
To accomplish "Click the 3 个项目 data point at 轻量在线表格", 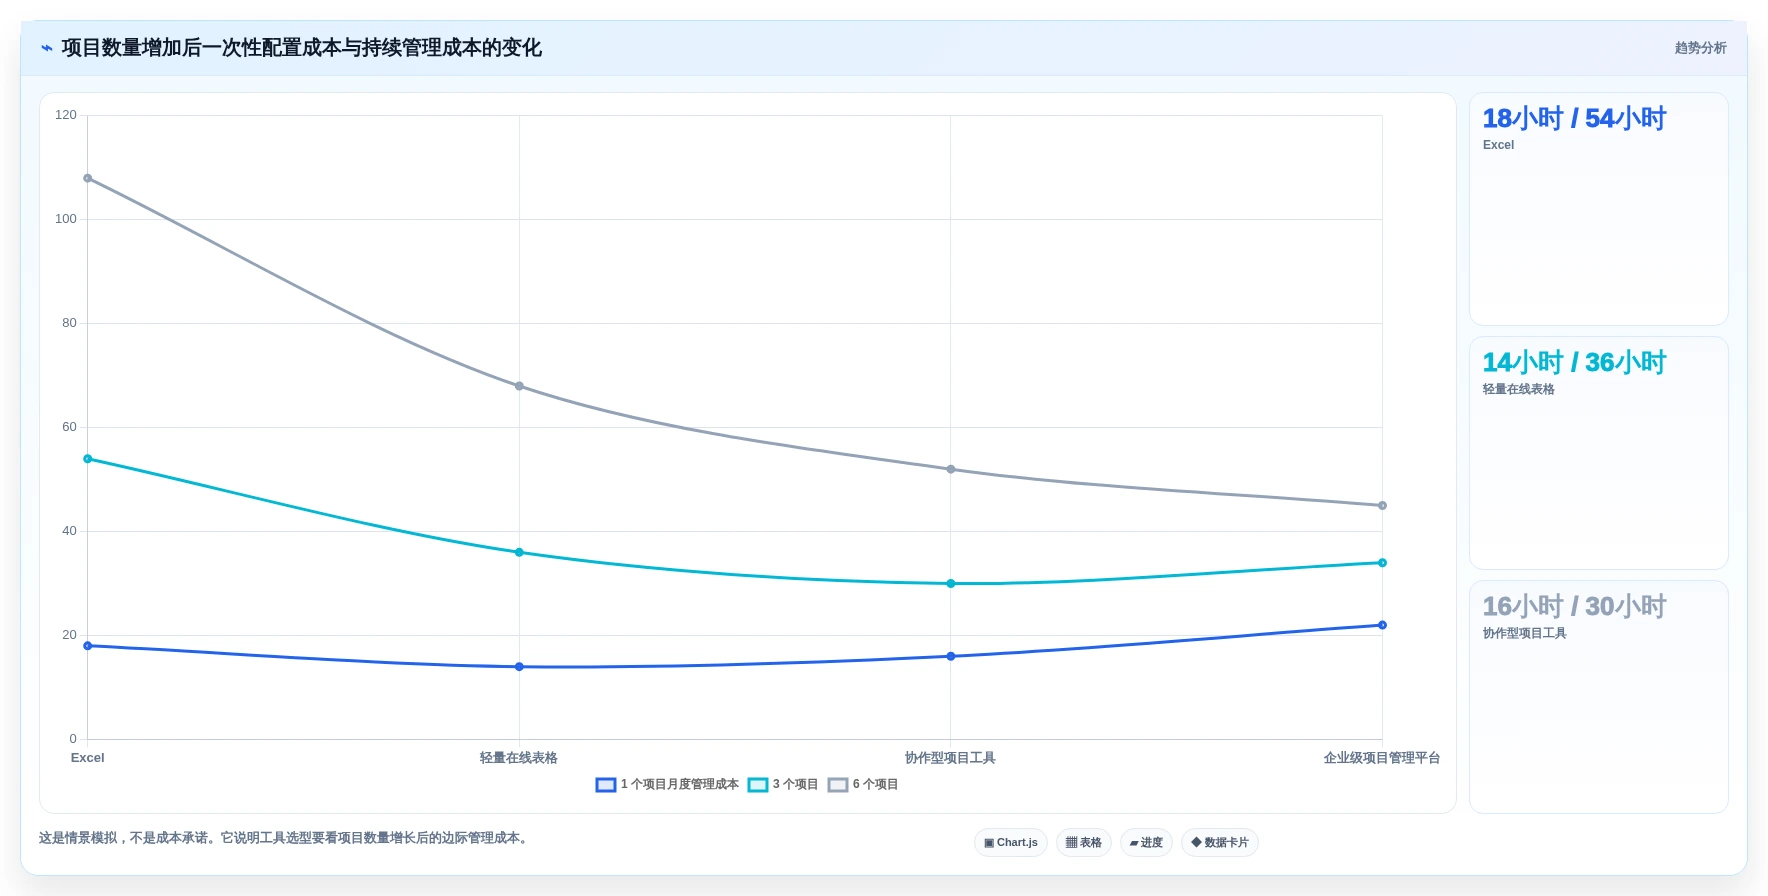I will click(519, 553).
